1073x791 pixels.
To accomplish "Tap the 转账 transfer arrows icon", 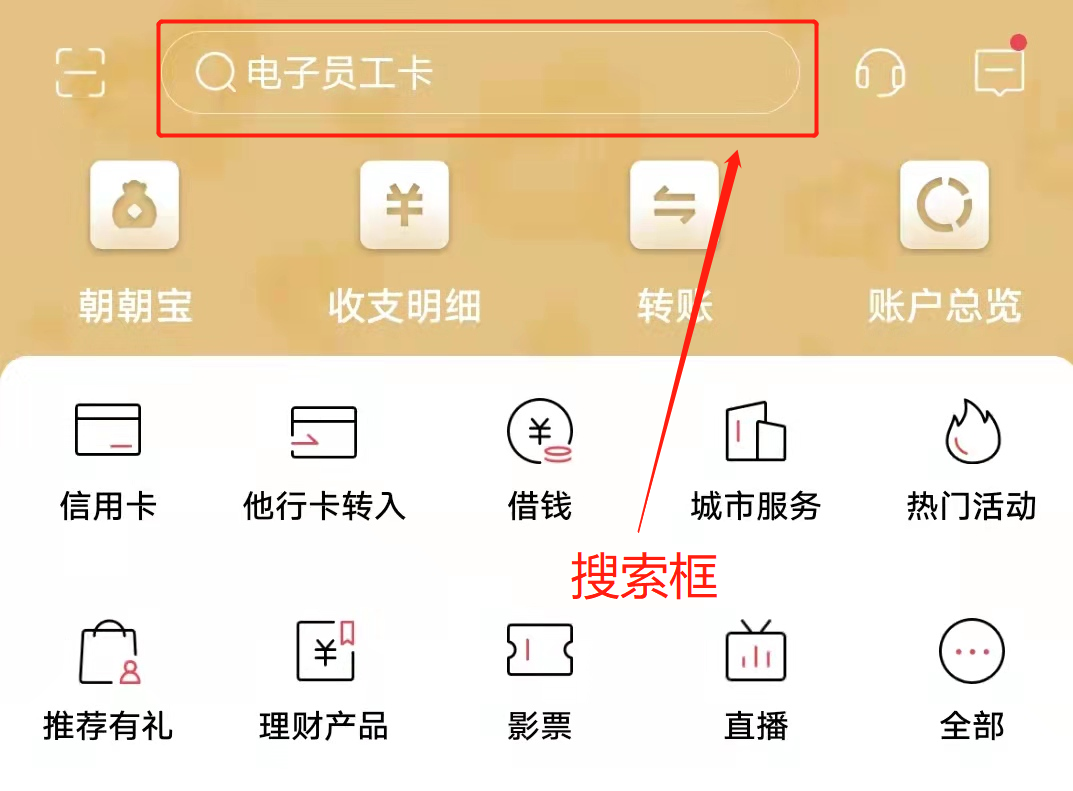I will pyautogui.click(x=674, y=205).
